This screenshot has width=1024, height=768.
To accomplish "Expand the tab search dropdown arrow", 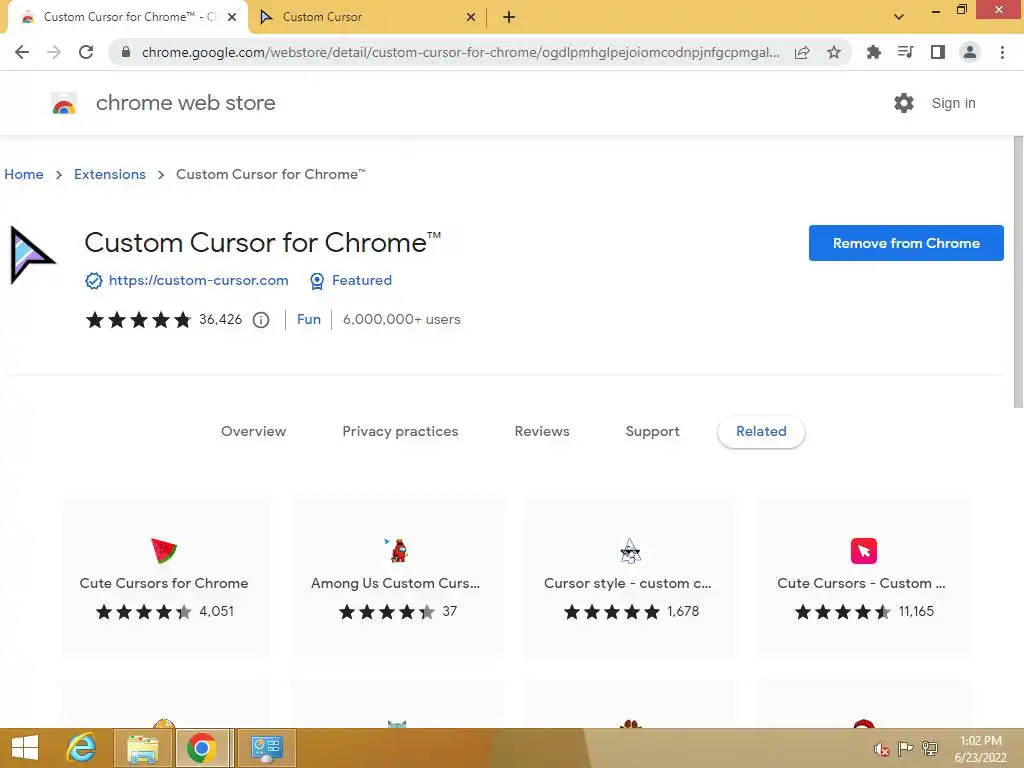I will click(899, 17).
